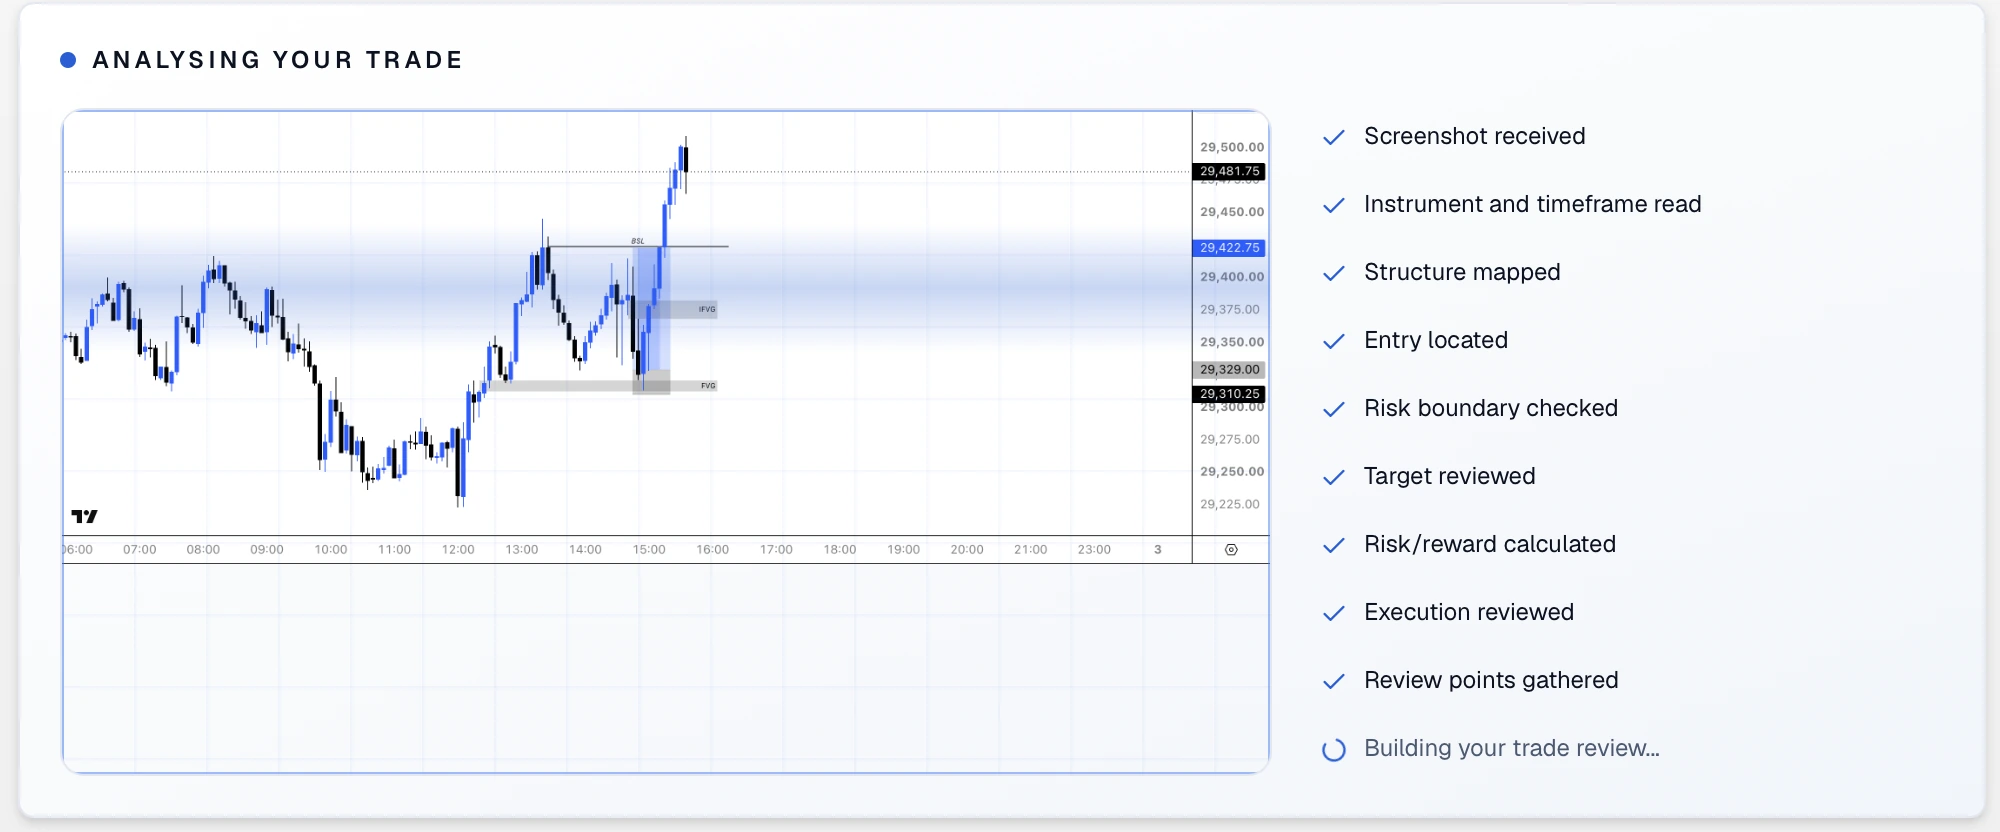
Task: Click the Building your trade review spinner
Action: [x=1334, y=750]
